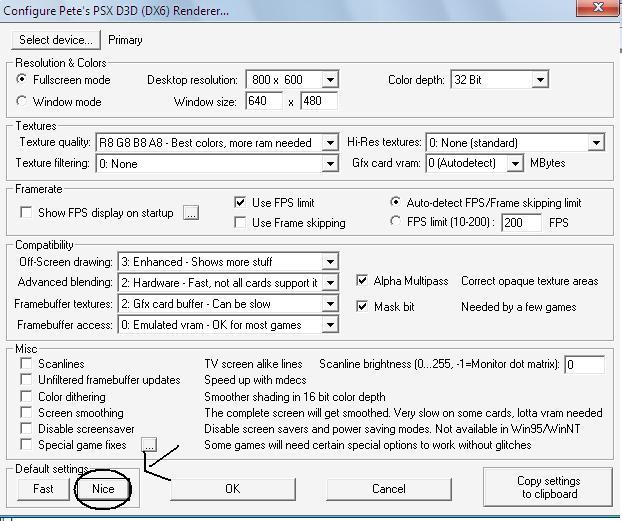Click the Cancel button

point(389,489)
